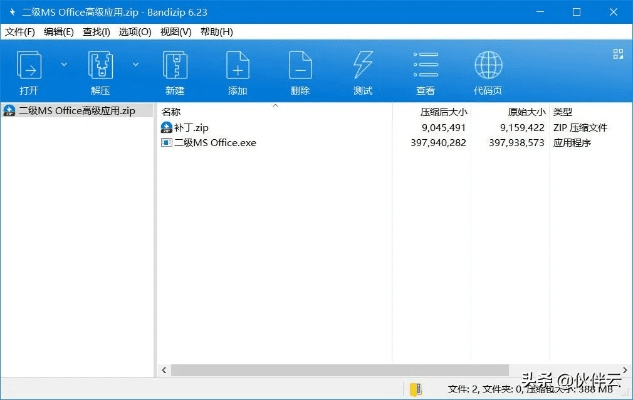Expand the dropdown arrow beside 打开
This screenshot has height=400, width=633.
pos(65,64)
